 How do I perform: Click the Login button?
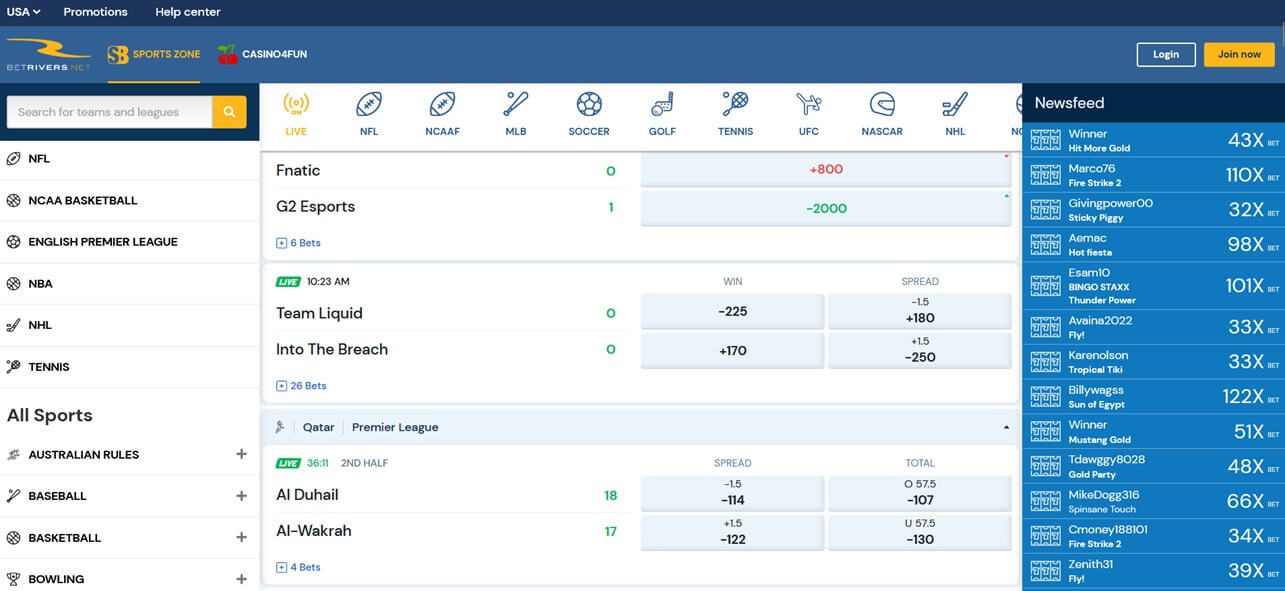pyautogui.click(x=1166, y=55)
